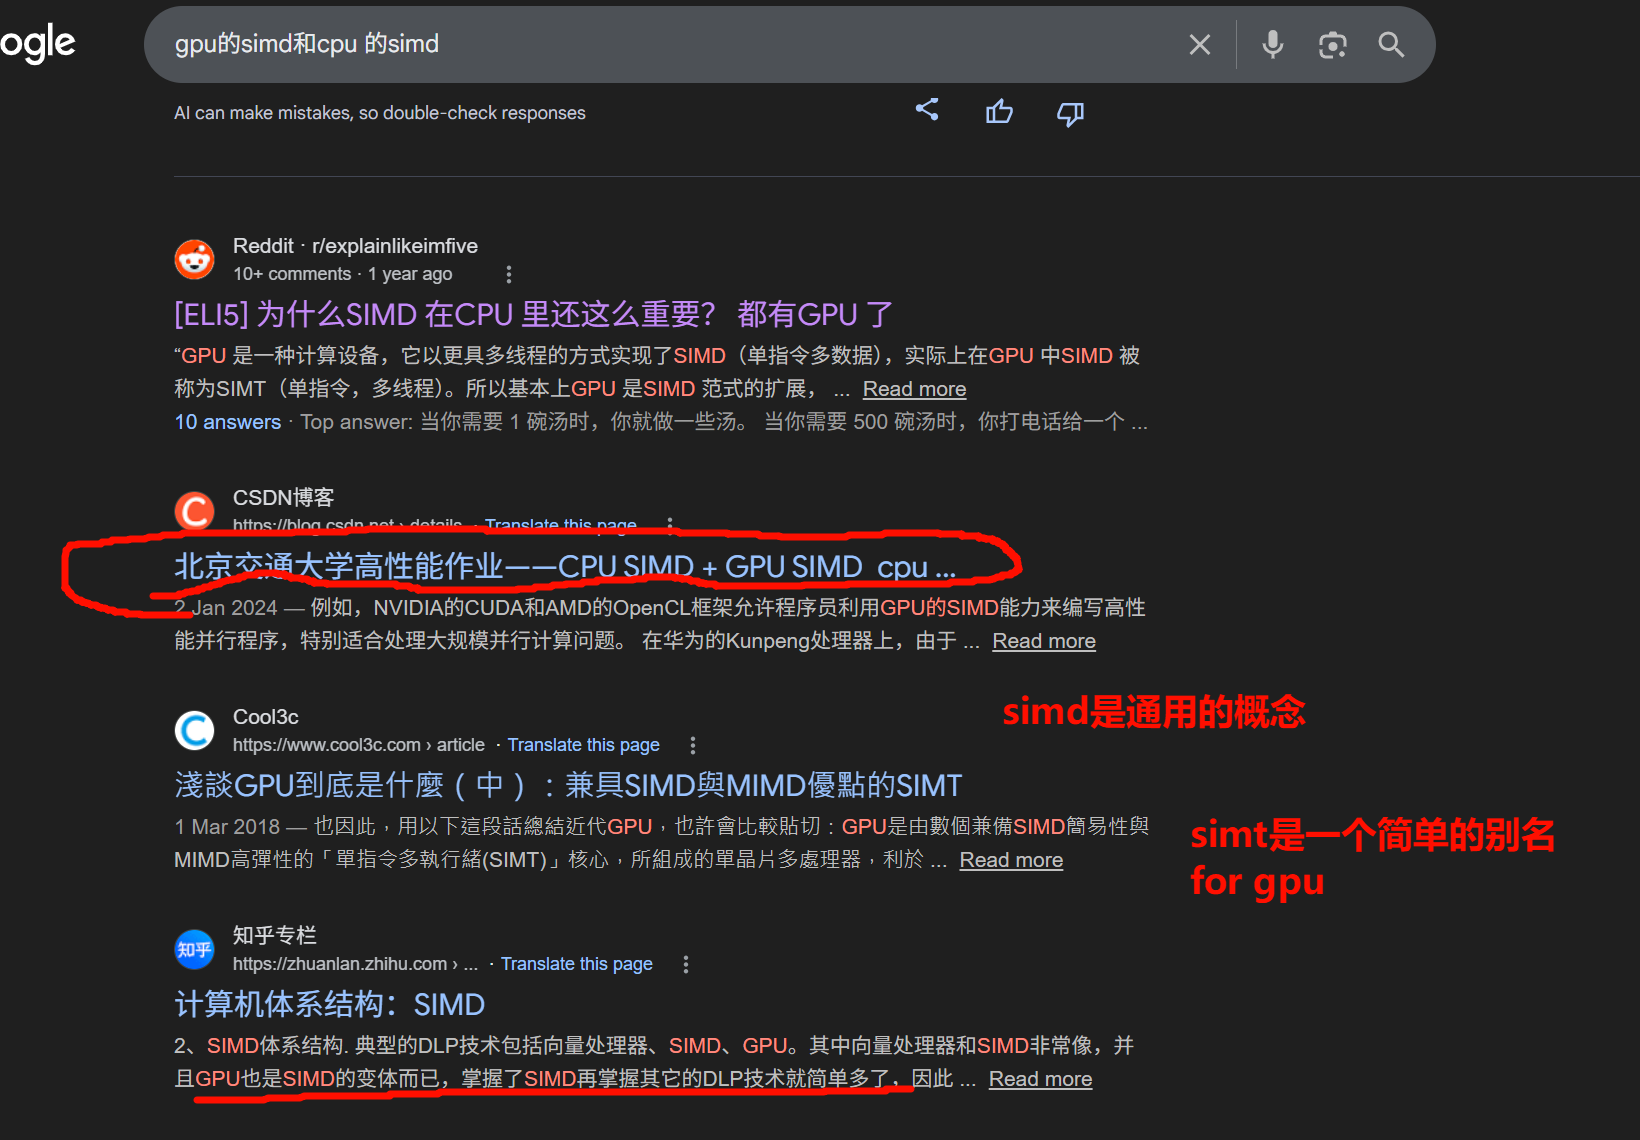
Task: Click Read more on the CSDN snippet
Action: (x=1044, y=641)
